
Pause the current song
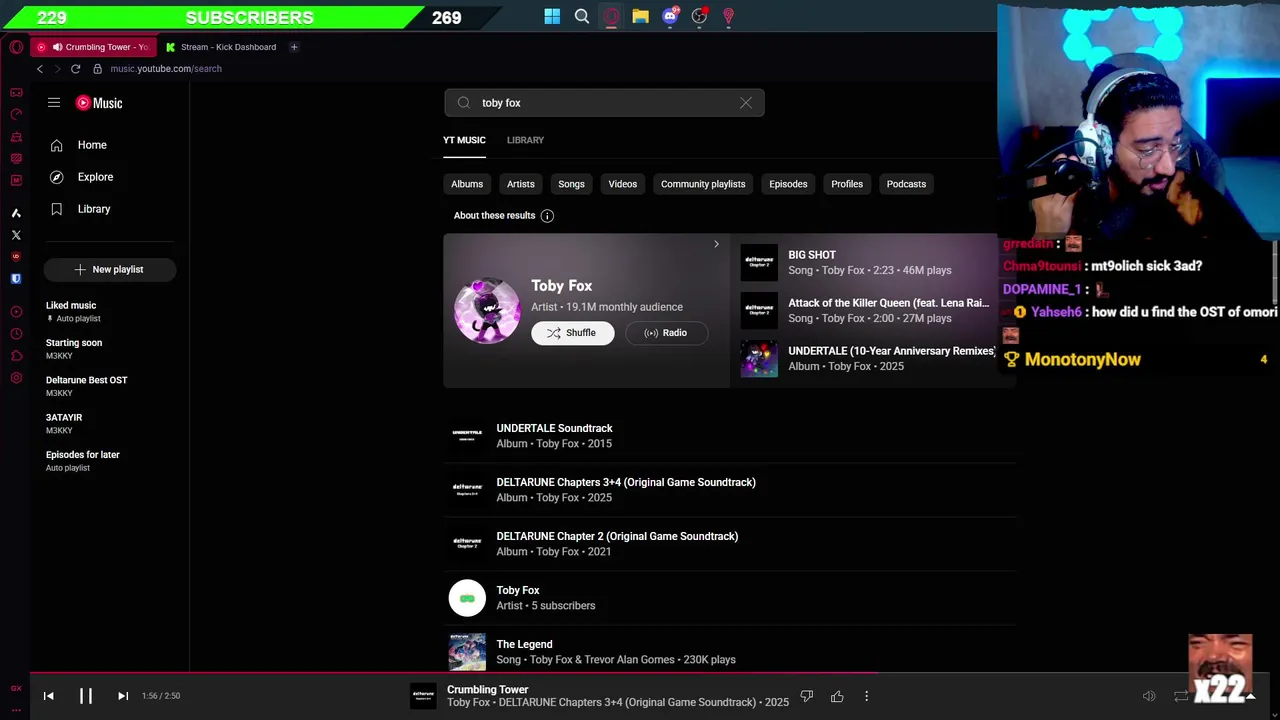click(x=86, y=696)
